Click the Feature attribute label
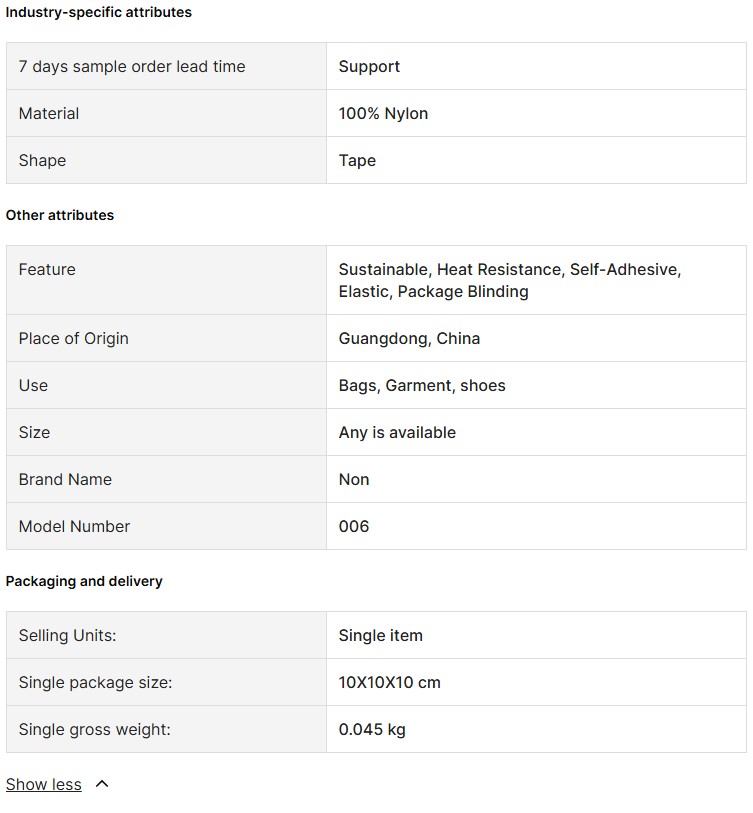This screenshot has height=813, width=753. coord(47,270)
